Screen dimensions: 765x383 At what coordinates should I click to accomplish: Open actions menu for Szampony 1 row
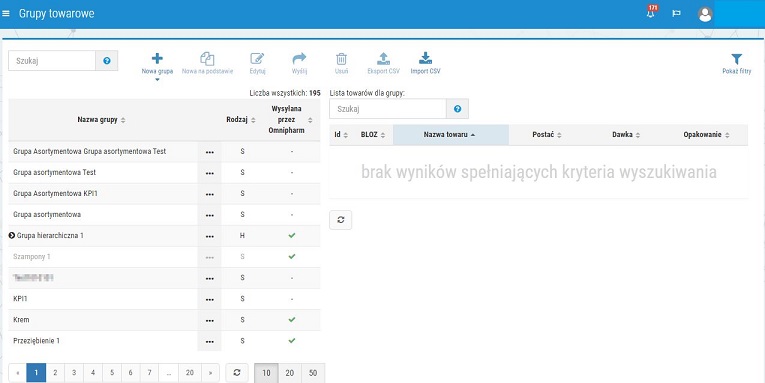[x=210, y=257]
